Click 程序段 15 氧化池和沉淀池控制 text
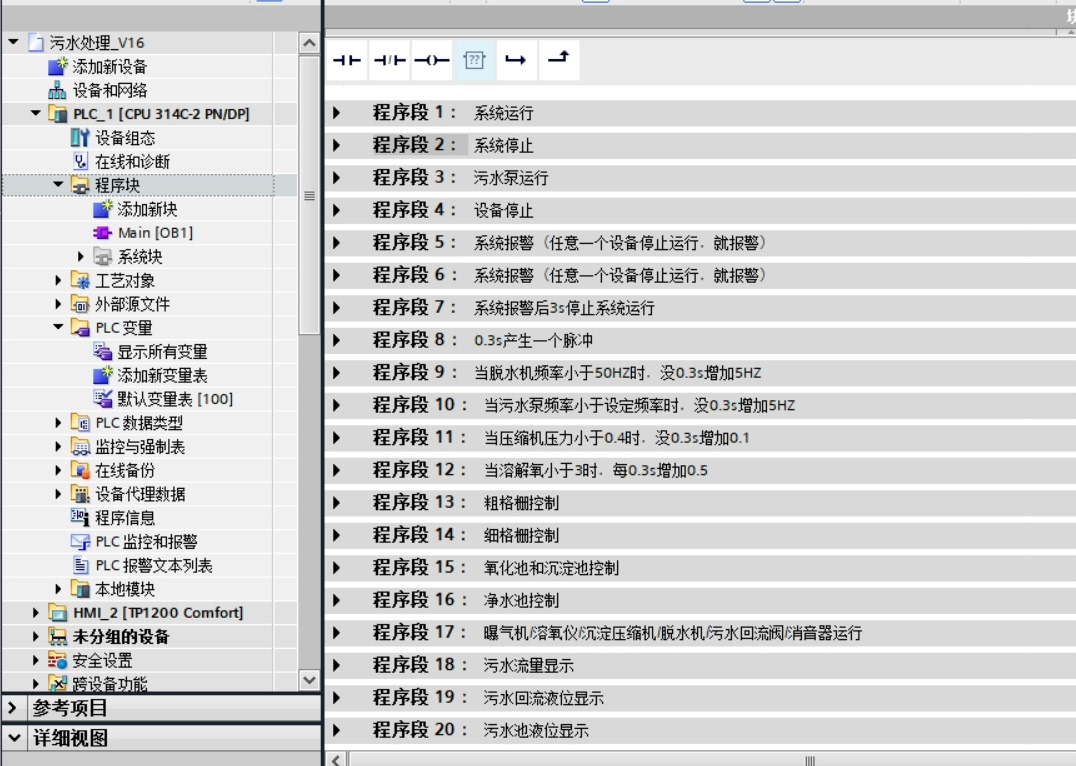1076x766 pixels. (551, 568)
